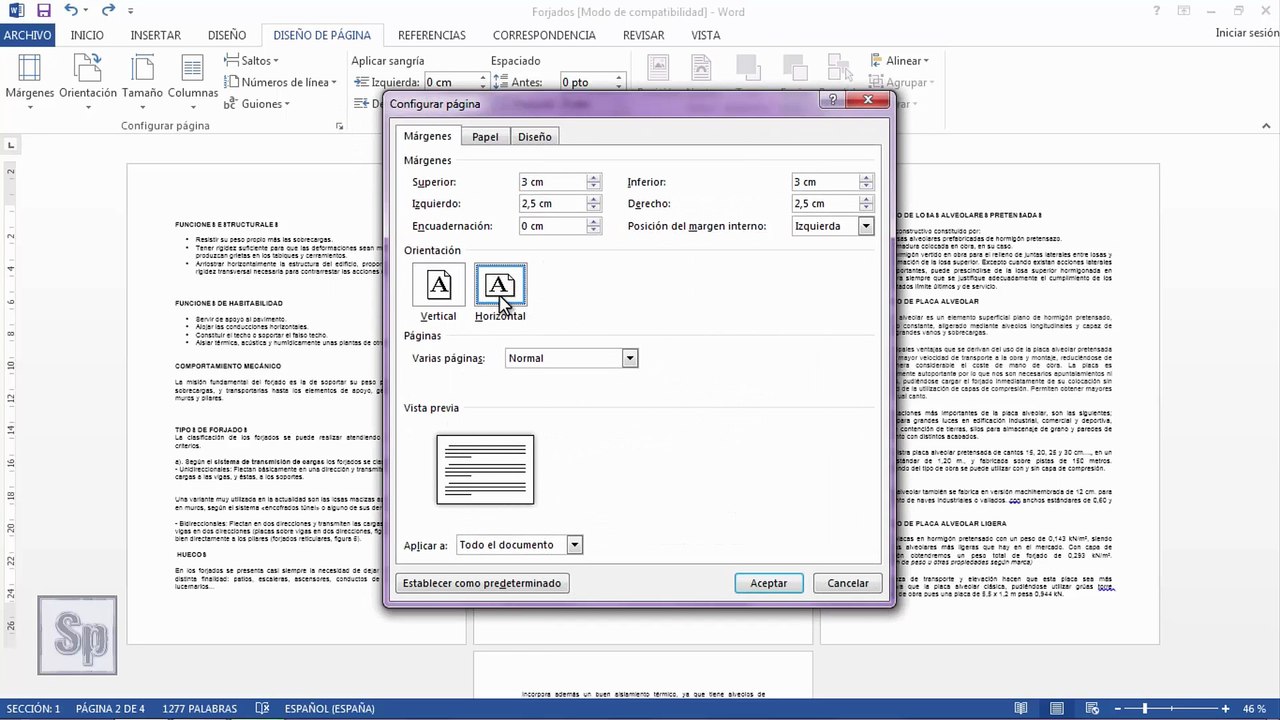Click the Posición icon in the ribbon

657,68
